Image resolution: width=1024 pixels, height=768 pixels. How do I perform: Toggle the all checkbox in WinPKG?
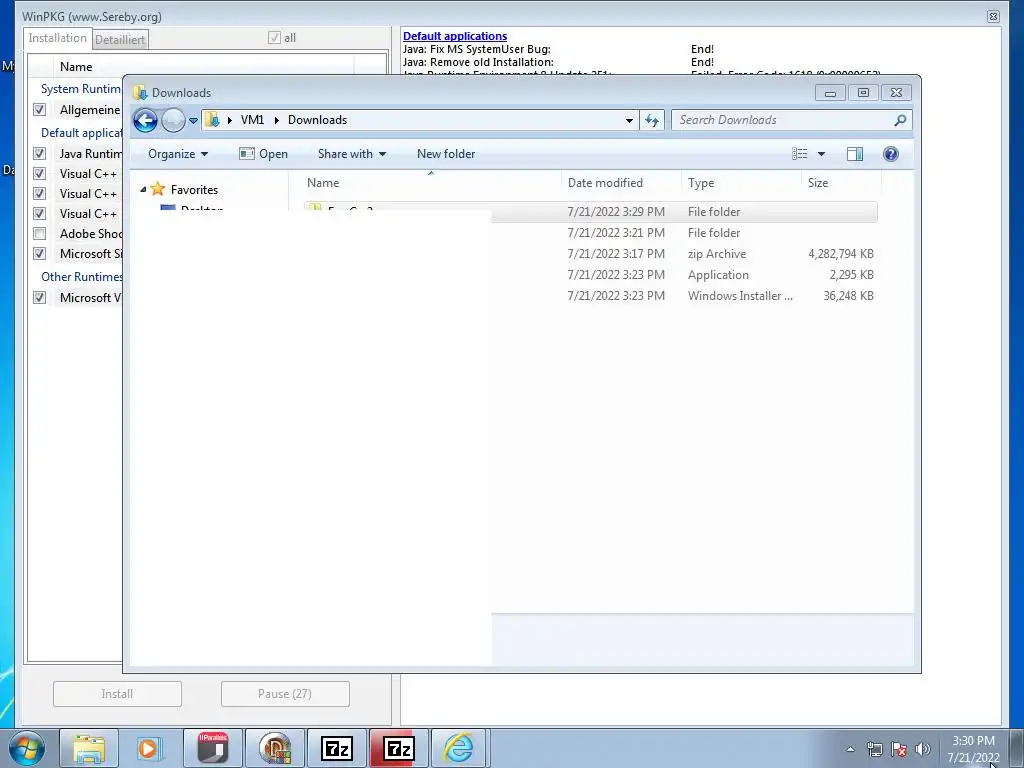tap(274, 38)
